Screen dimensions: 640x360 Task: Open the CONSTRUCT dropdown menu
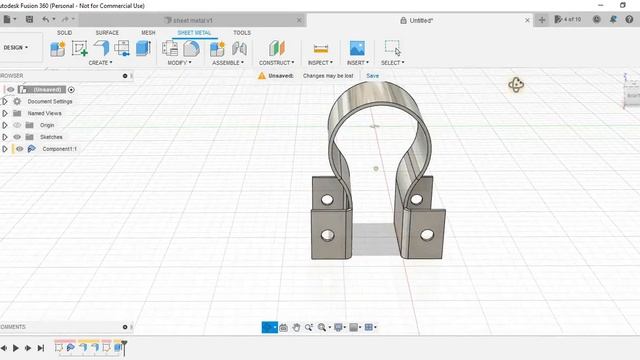(x=276, y=62)
